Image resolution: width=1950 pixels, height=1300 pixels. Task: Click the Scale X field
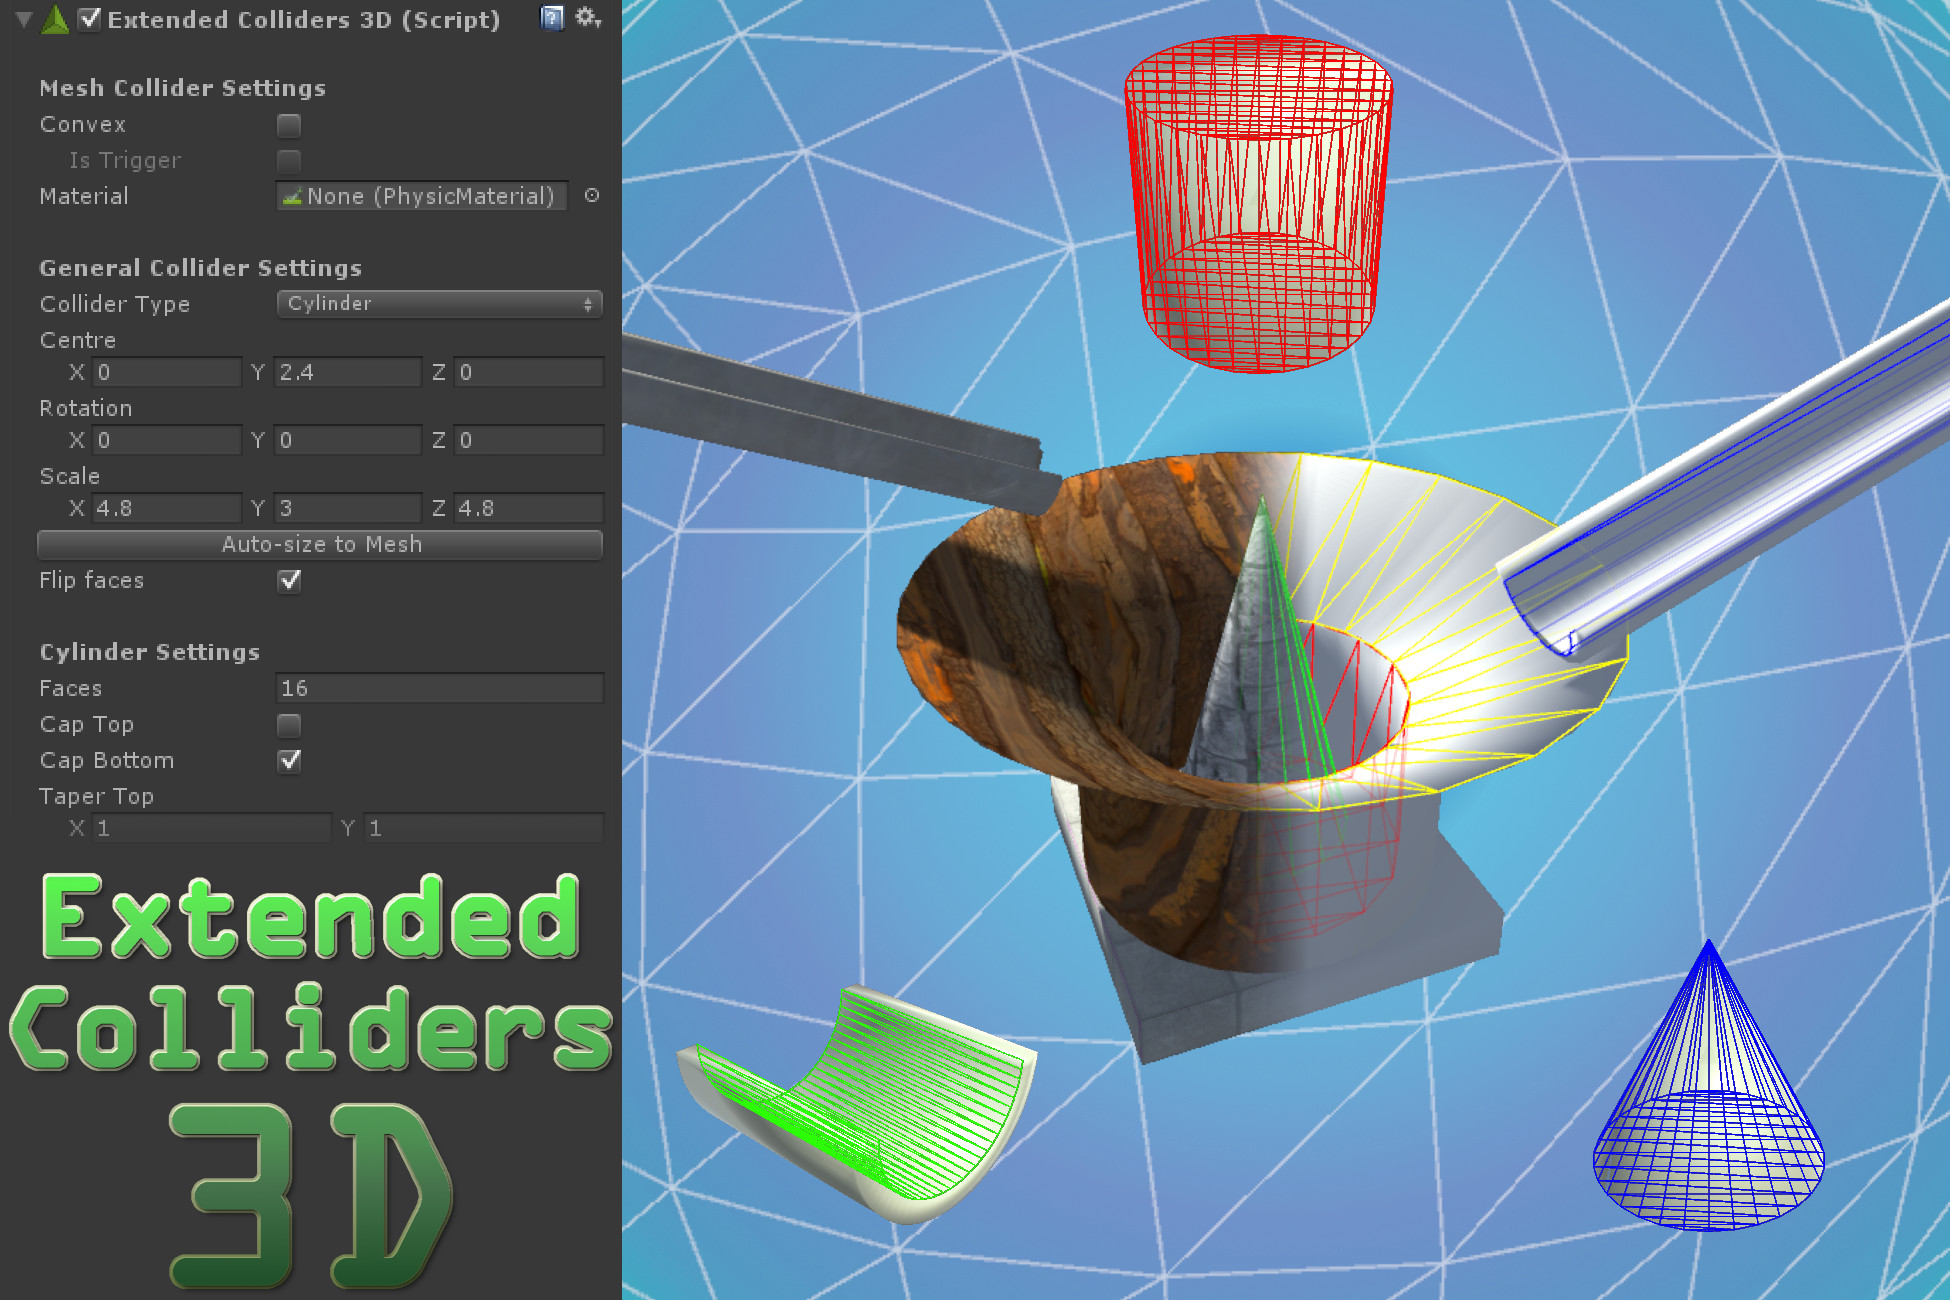167,509
